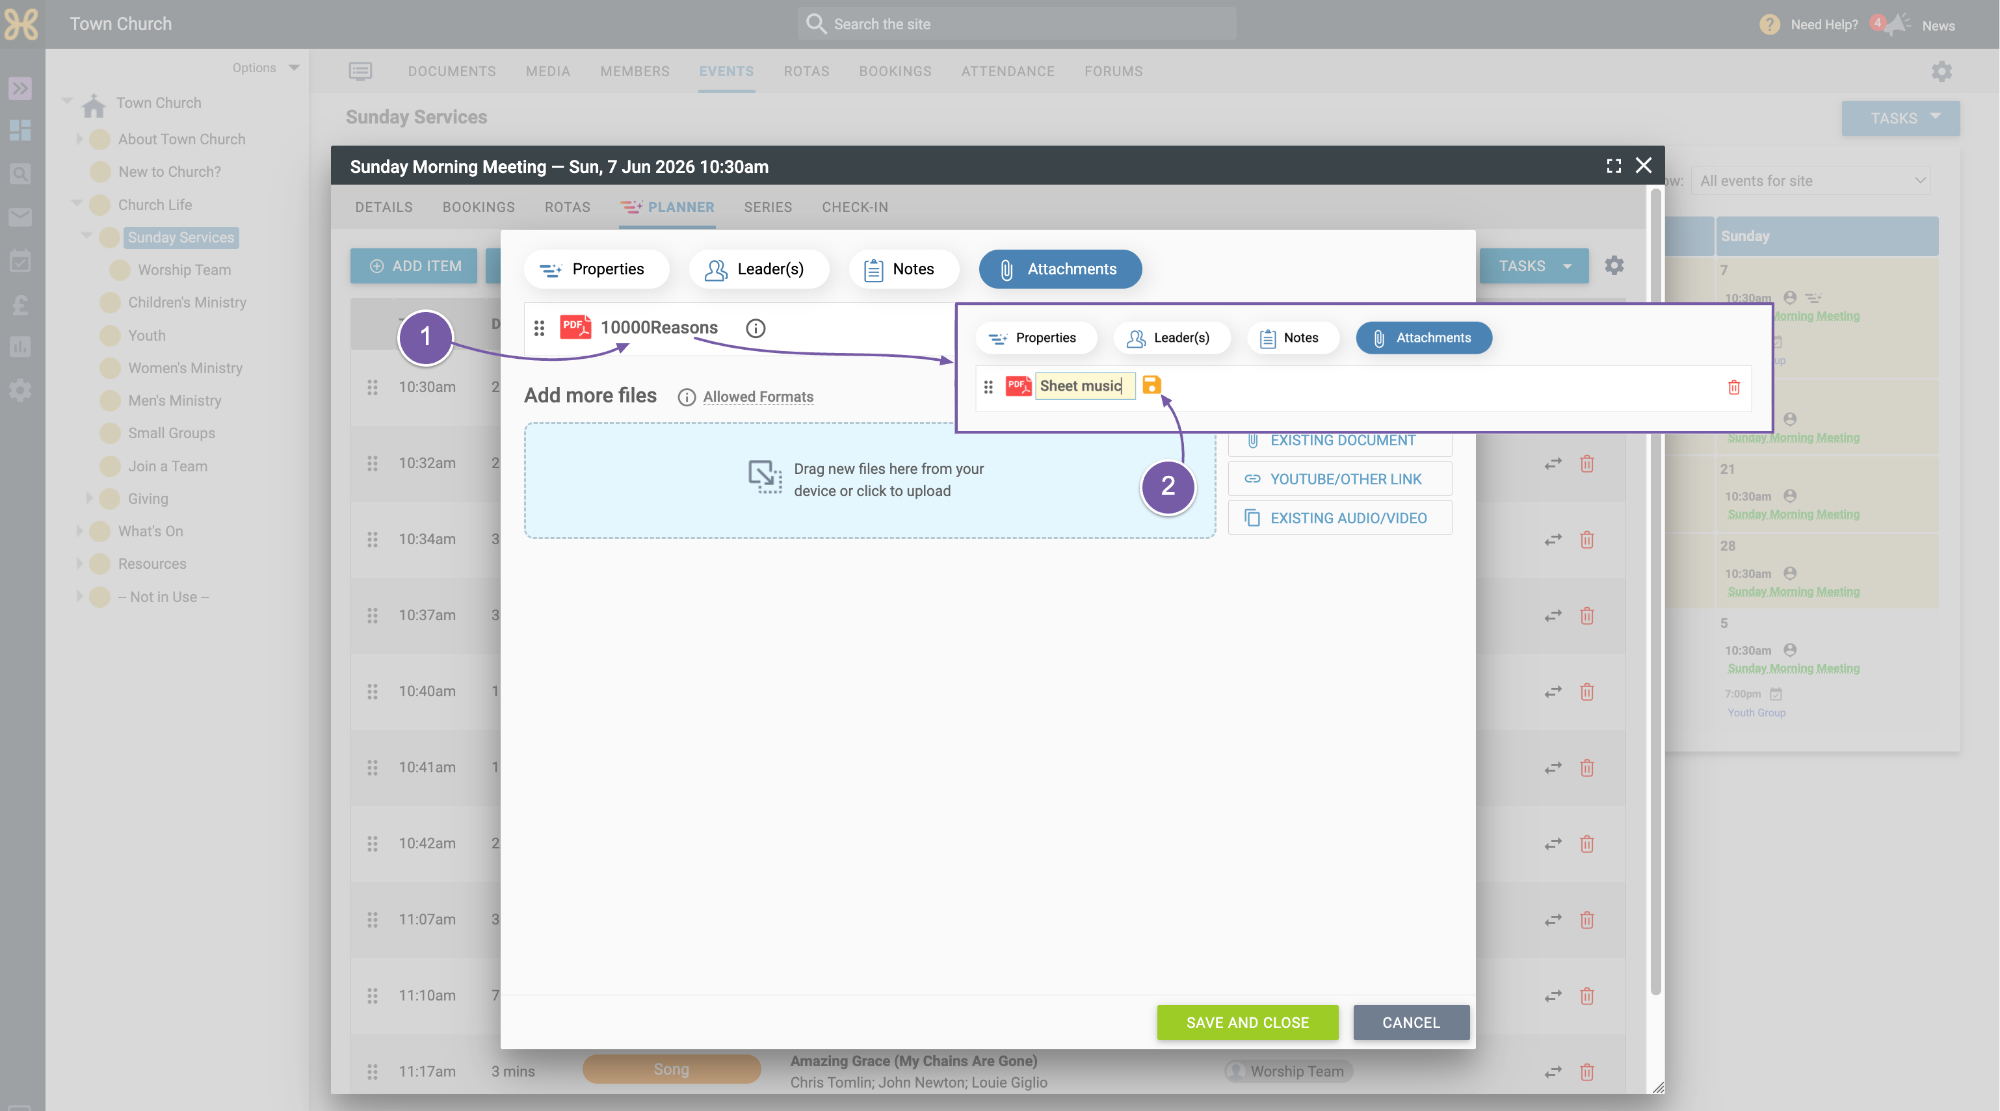Click the YouTube/Other Link button
2000x1111 pixels.
tap(1340, 479)
